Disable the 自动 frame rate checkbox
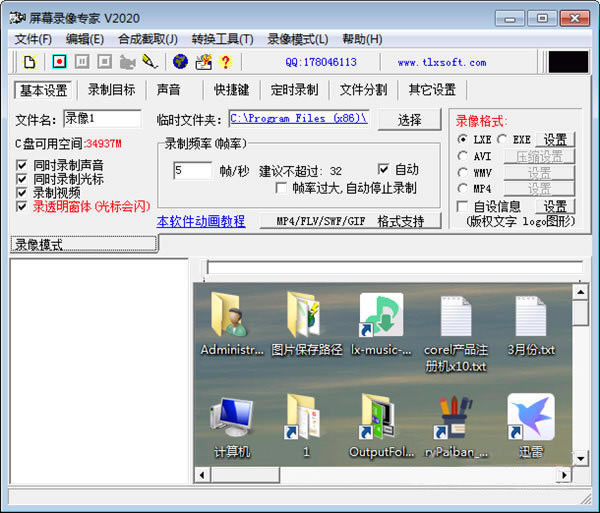 click(384, 169)
